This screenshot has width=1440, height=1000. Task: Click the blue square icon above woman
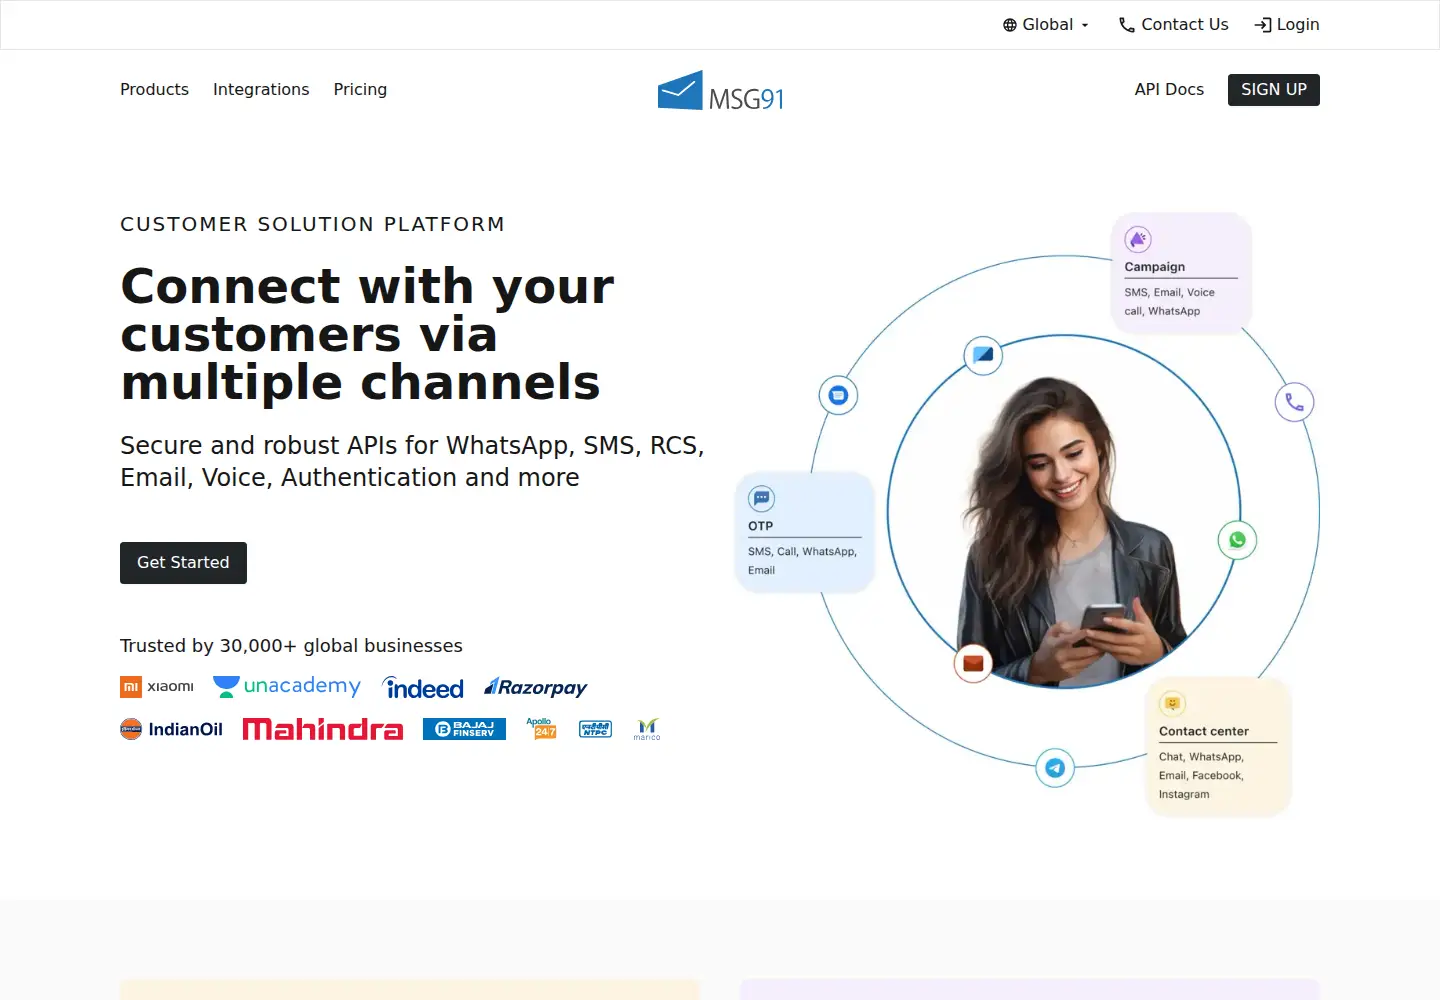click(983, 355)
